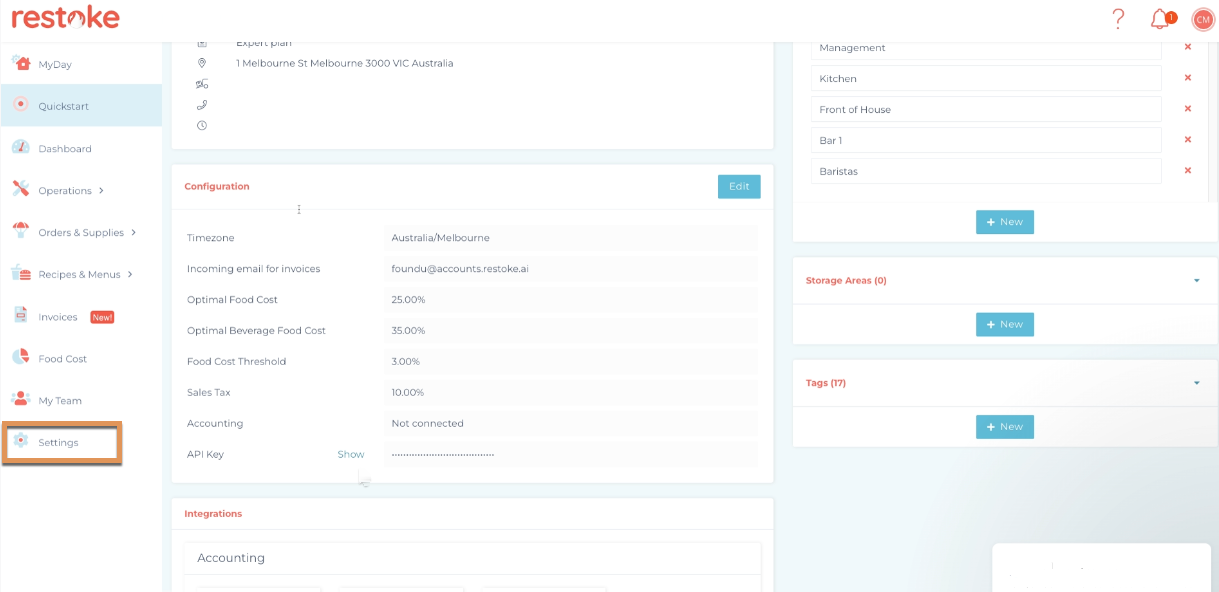Click the help question mark icon

pos(1119,19)
